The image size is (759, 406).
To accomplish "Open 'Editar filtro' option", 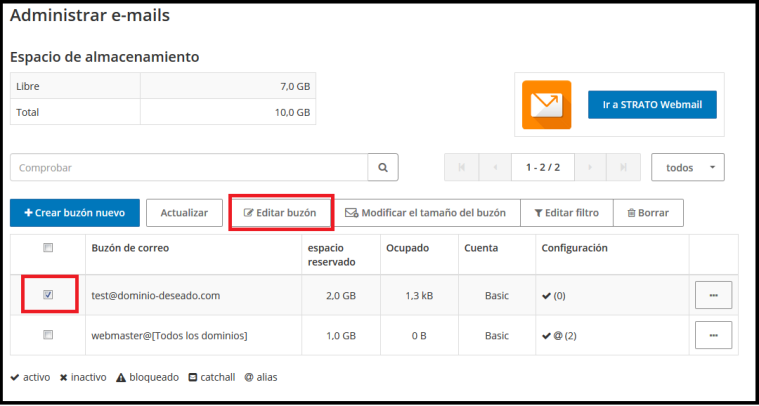I will click(x=566, y=213).
